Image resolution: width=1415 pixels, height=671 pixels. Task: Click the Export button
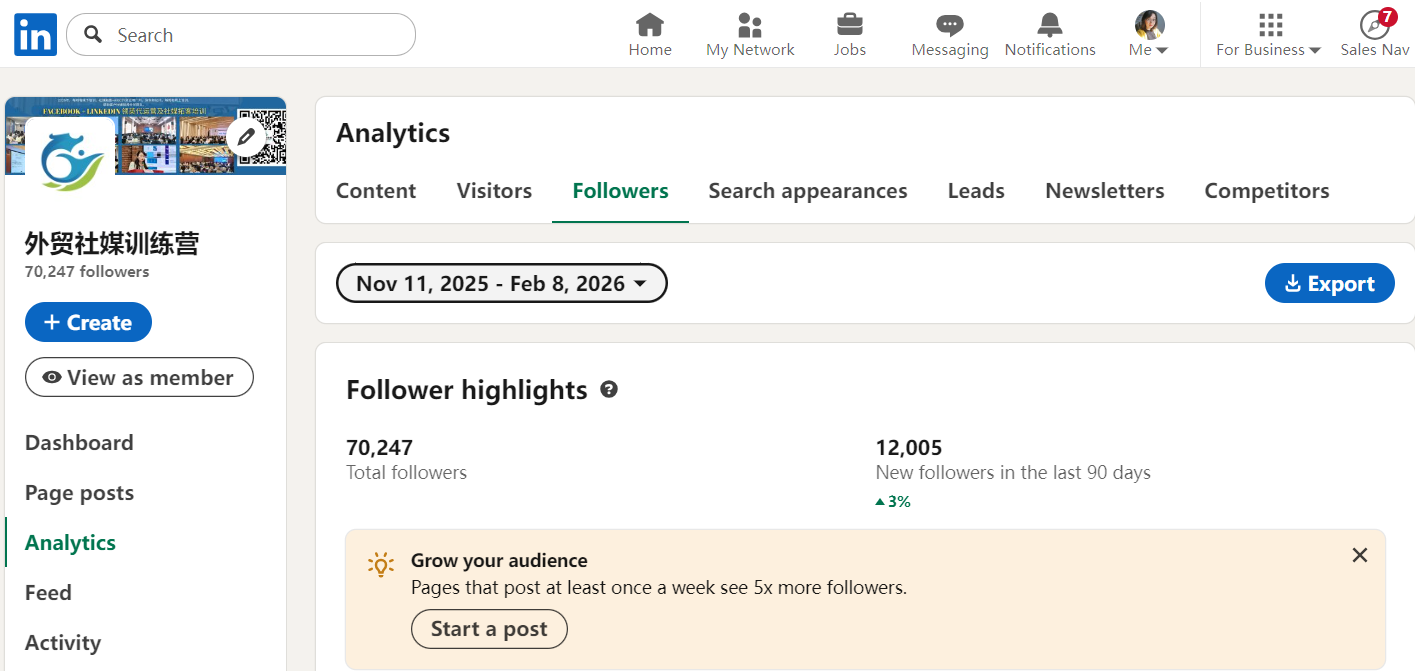pos(1329,284)
